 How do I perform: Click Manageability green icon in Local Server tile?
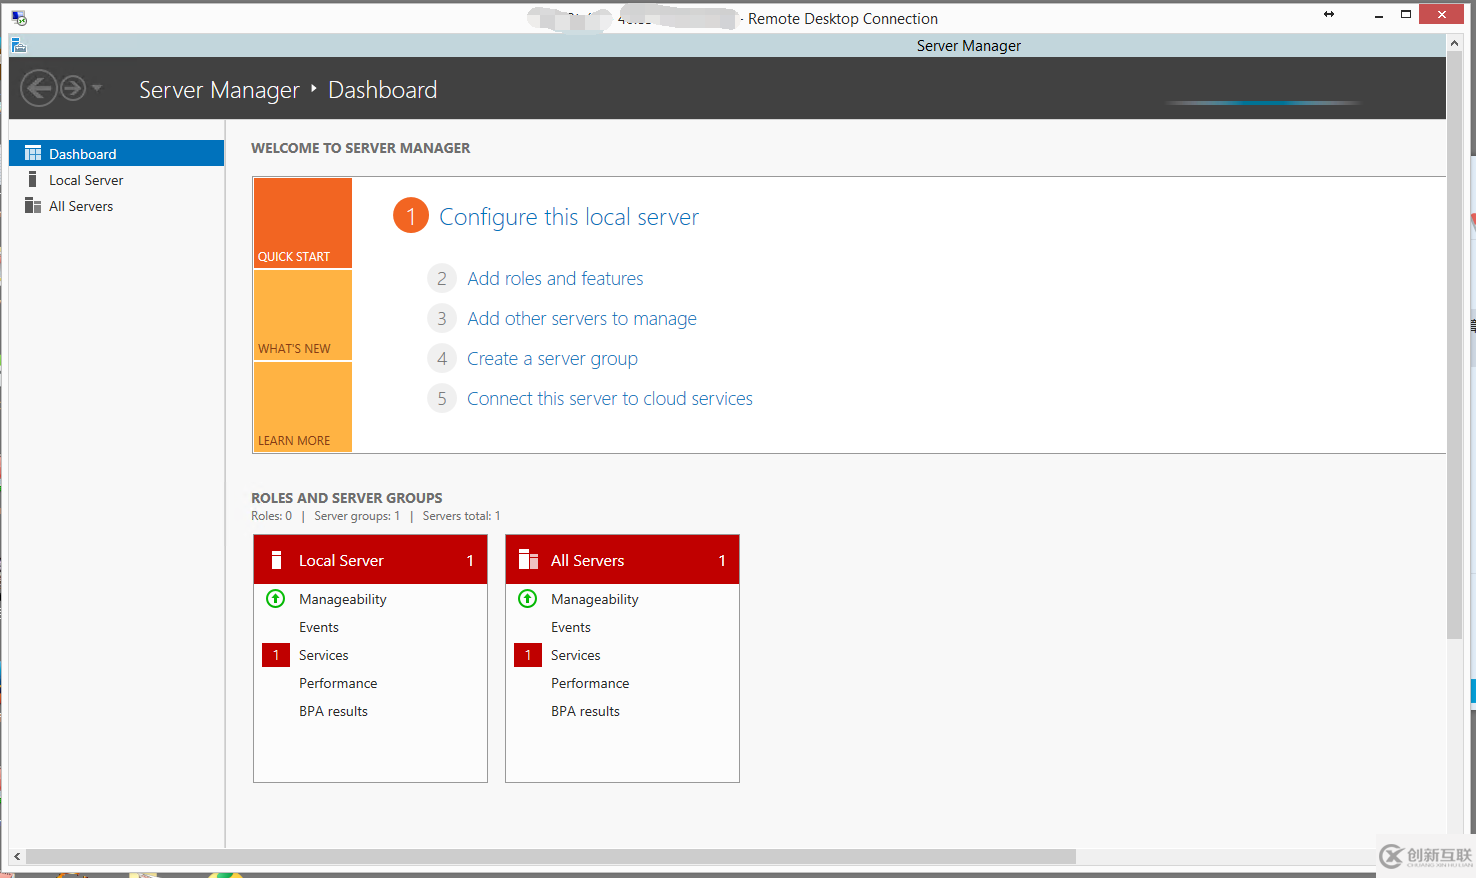[276, 598]
